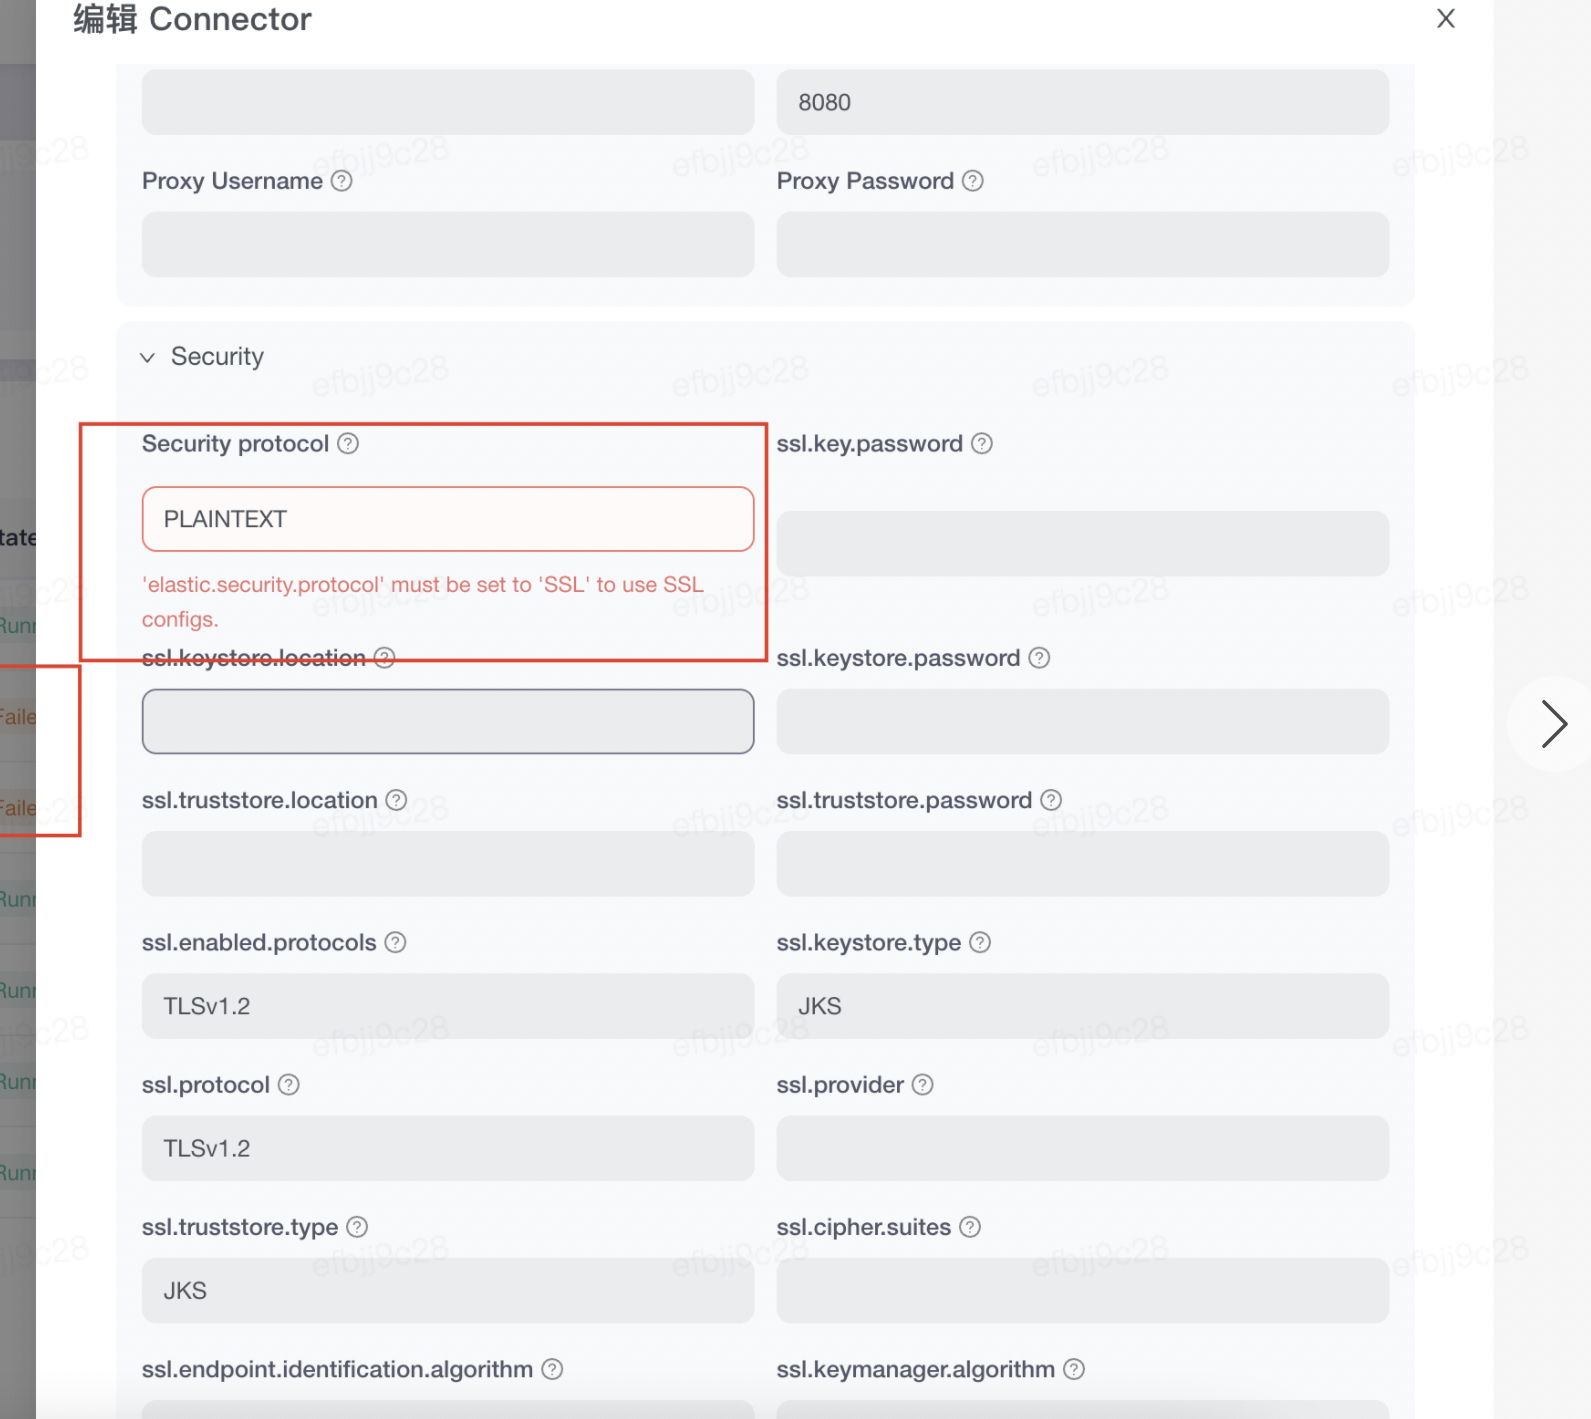Show help for ssl.enabled.protocols

coord(396,942)
